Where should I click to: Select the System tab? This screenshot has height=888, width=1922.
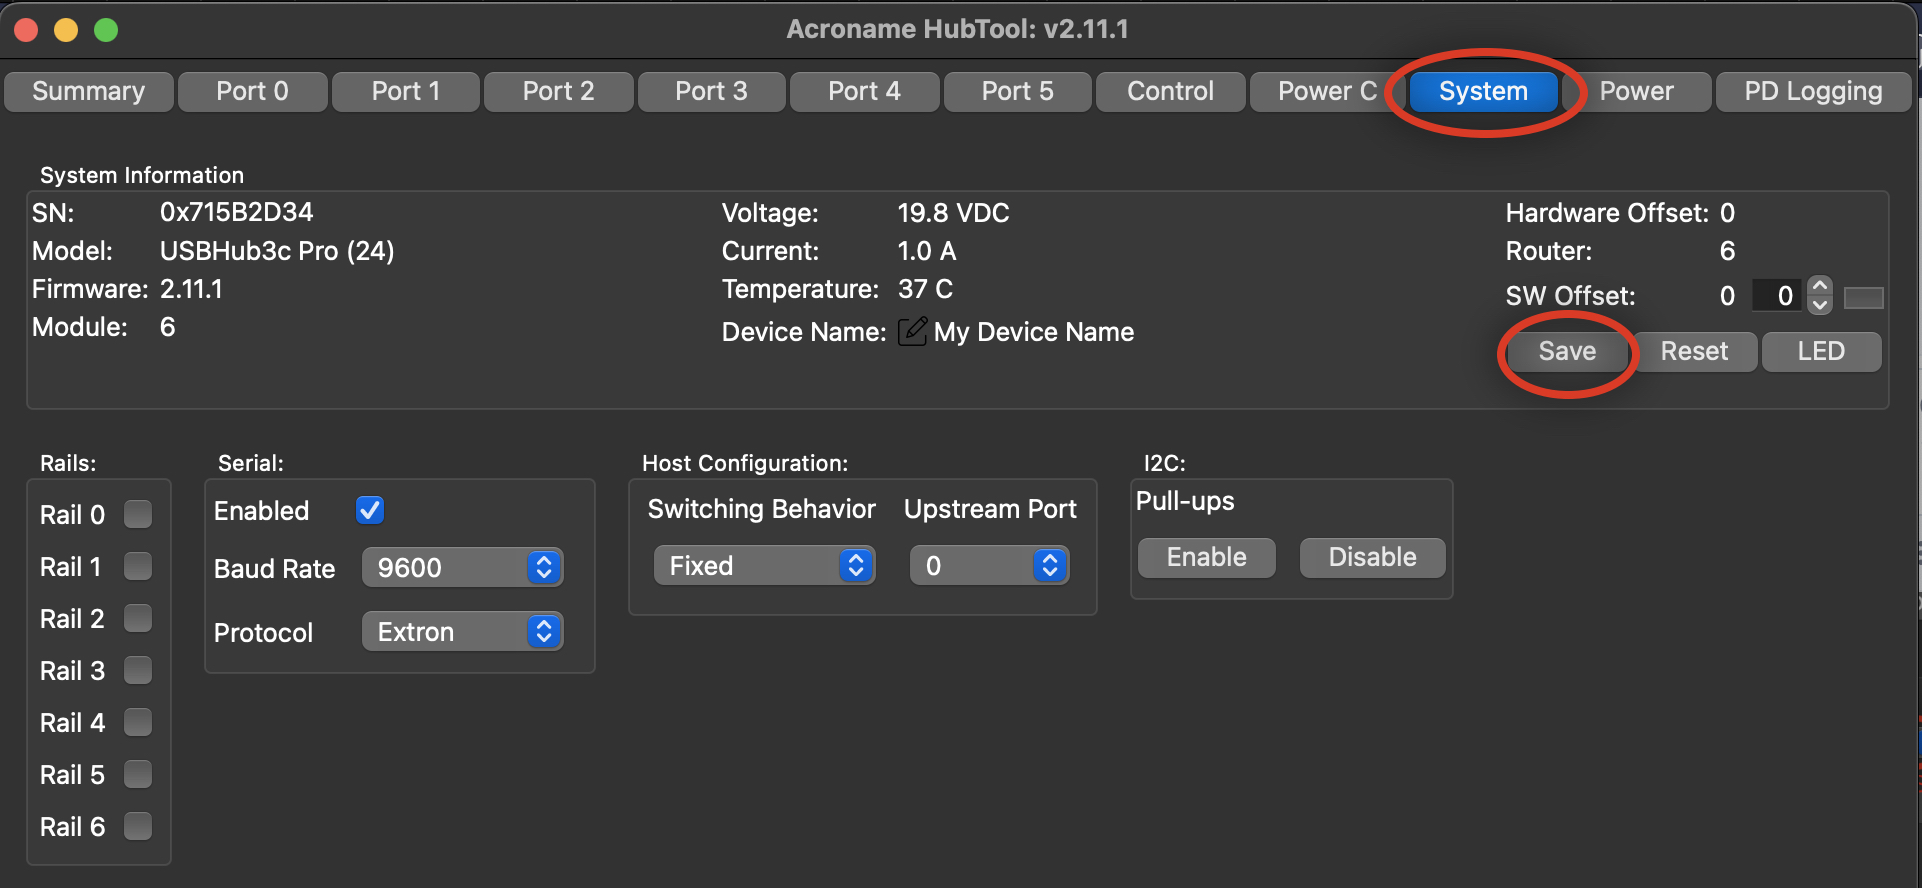tap(1484, 91)
